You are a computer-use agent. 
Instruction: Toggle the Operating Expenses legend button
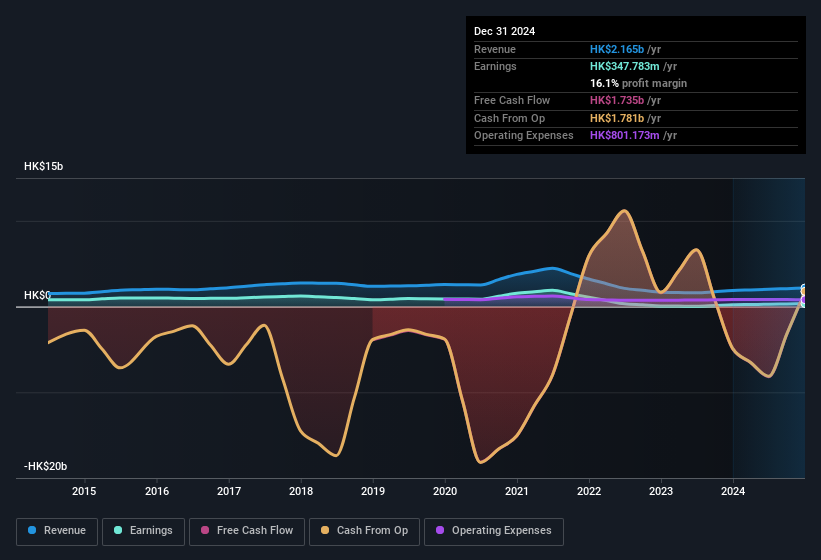coord(493,531)
